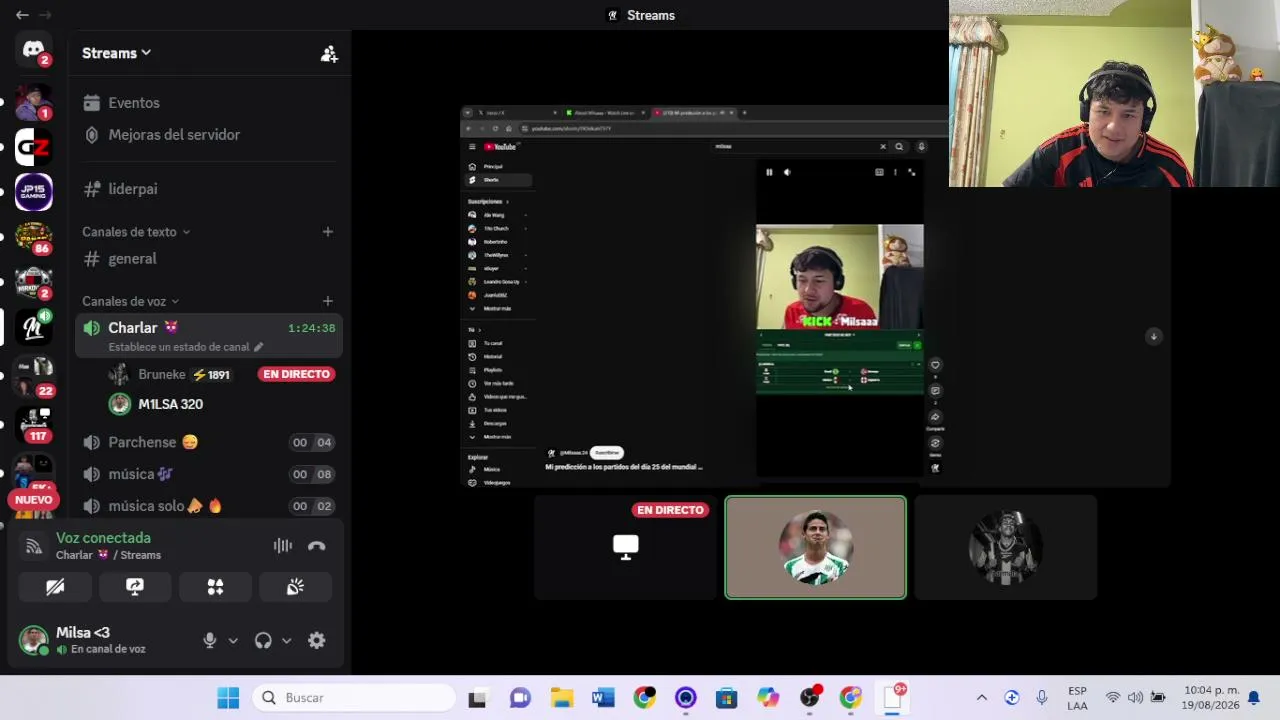The image size is (1280, 720).
Task: Open Discord direct messages home
Action: pyautogui.click(x=33, y=50)
